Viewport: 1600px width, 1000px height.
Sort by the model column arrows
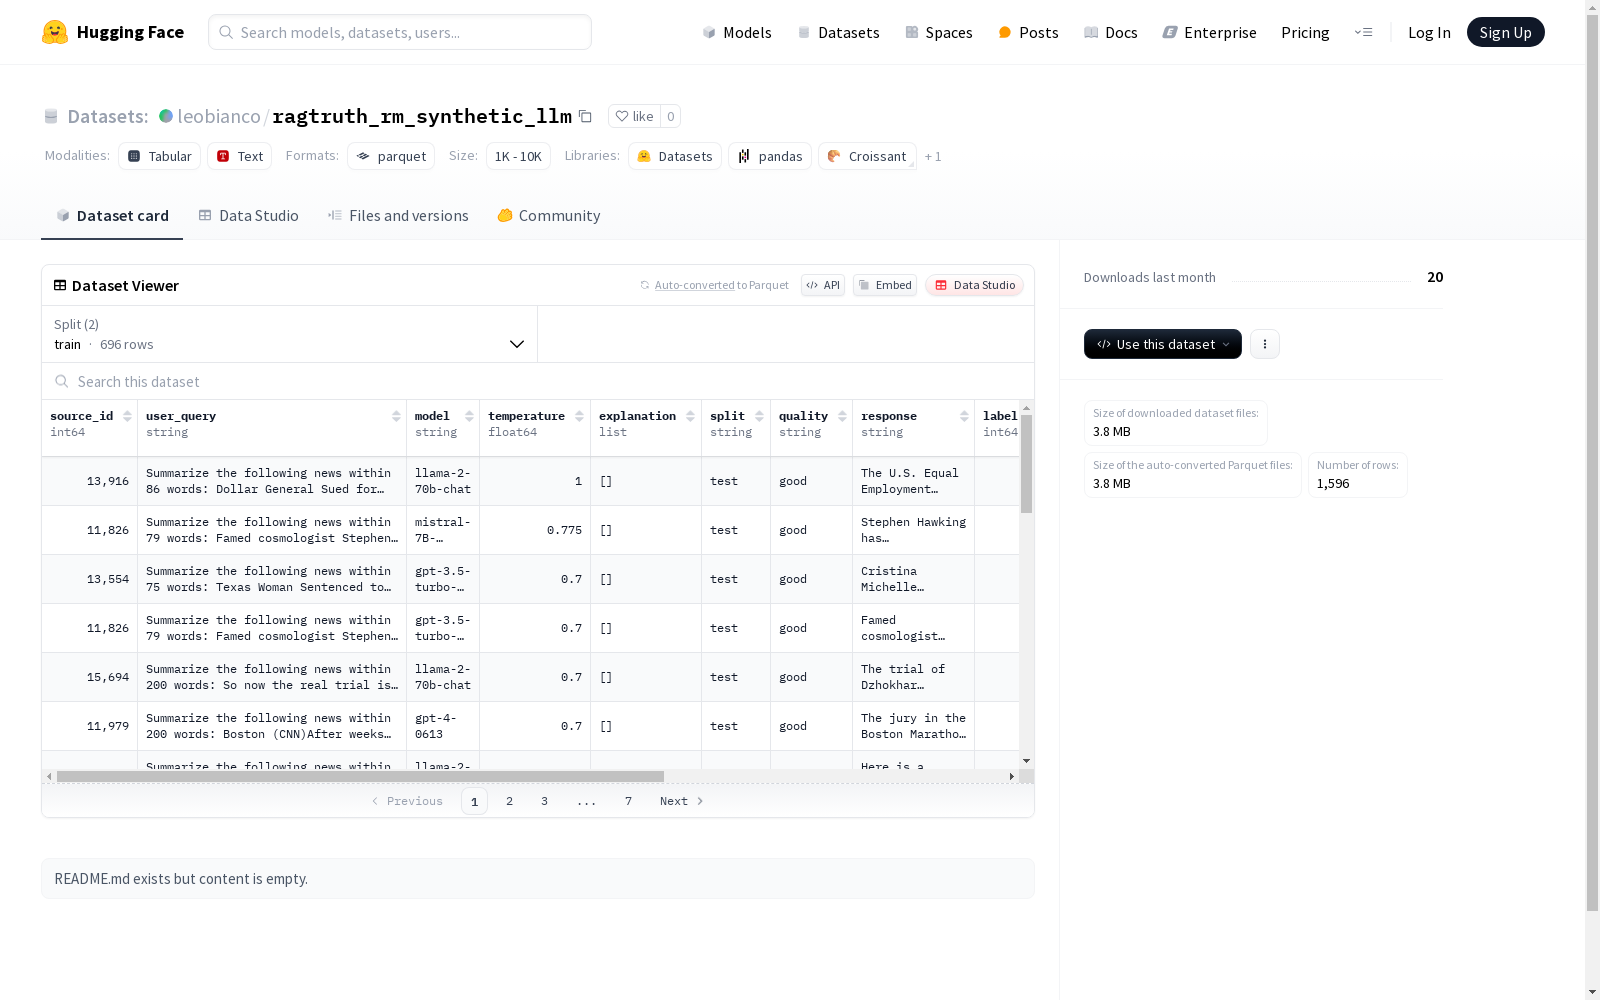(x=469, y=416)
